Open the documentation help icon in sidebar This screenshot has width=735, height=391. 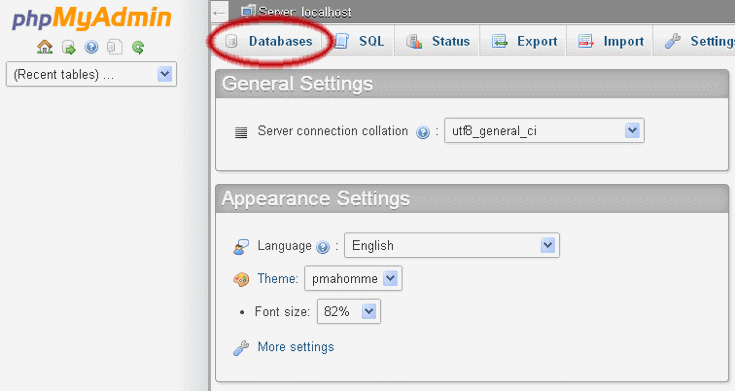point(91,47)
